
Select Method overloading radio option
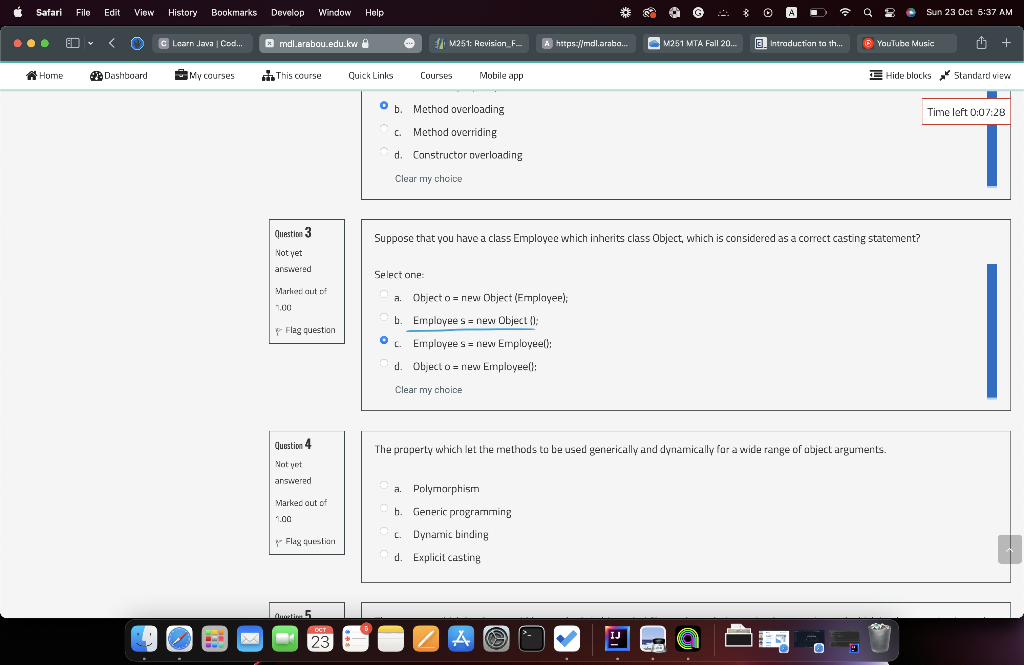click(384, 105)
